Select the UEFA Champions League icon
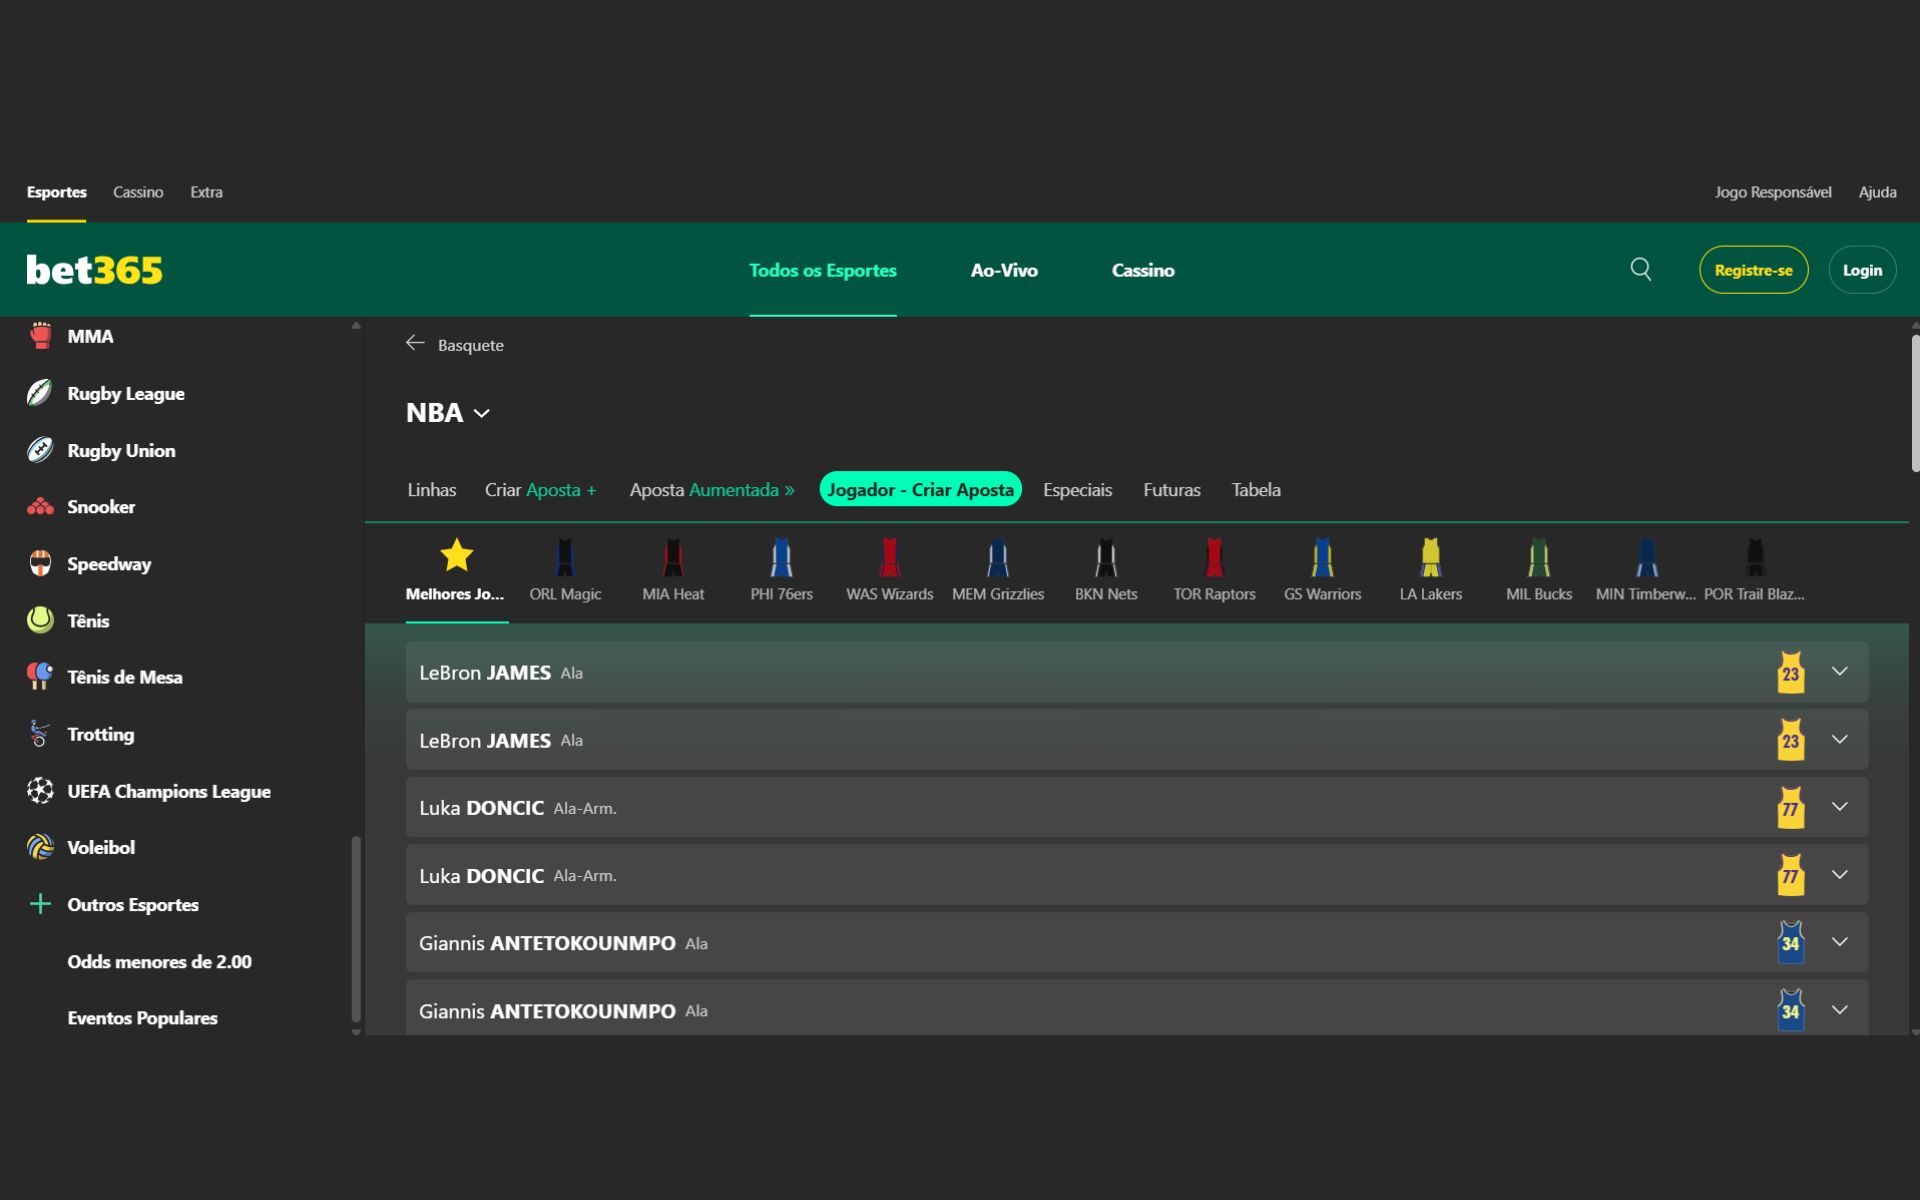 point(40,791)
